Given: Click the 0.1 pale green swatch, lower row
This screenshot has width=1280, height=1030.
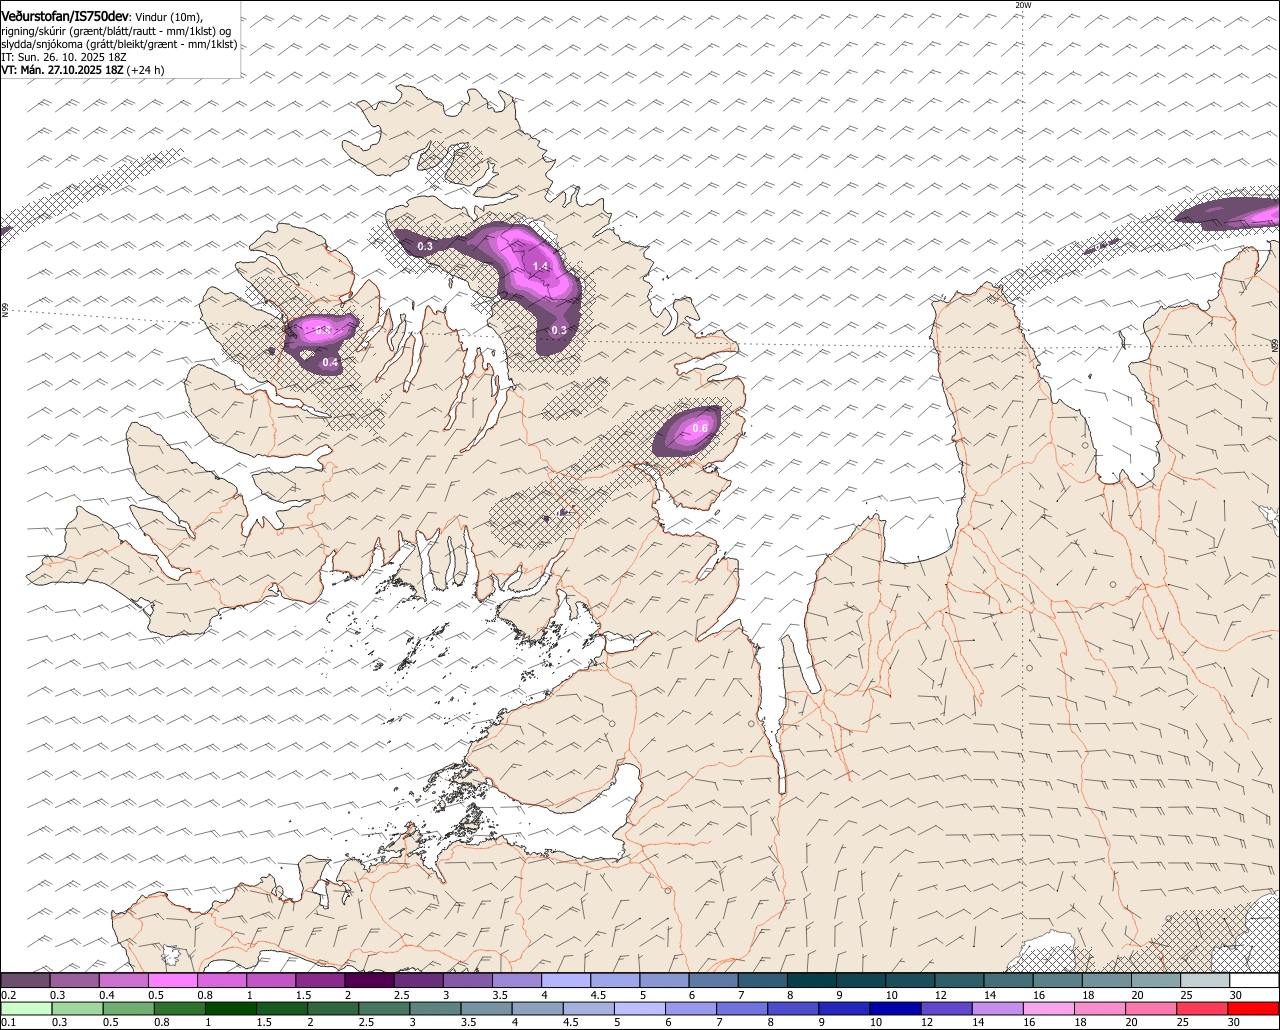Looking at the screenshot, I should click(26, 1008).
